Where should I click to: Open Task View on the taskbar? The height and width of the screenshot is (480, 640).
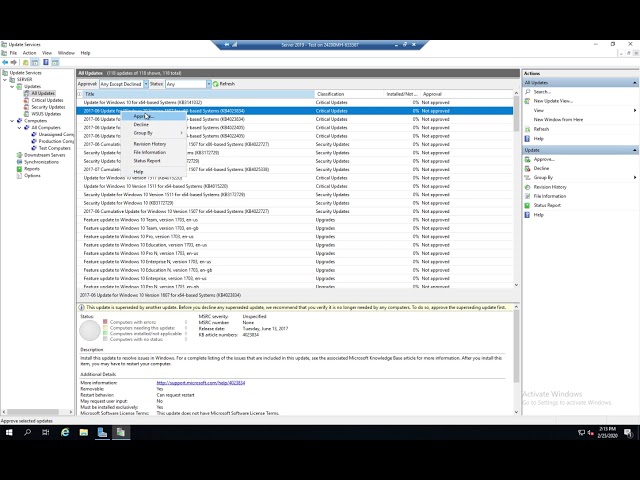click(46, 432)
